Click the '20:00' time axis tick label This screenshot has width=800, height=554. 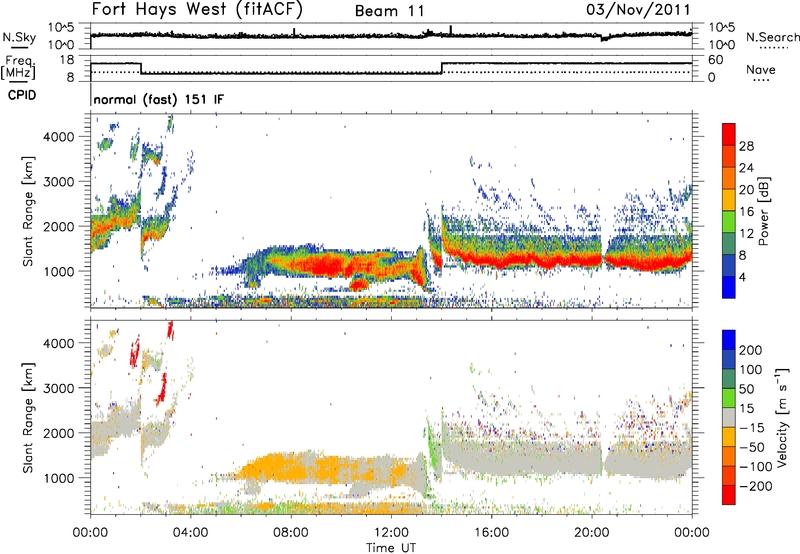pyautogui.click(x=591, y=533)
